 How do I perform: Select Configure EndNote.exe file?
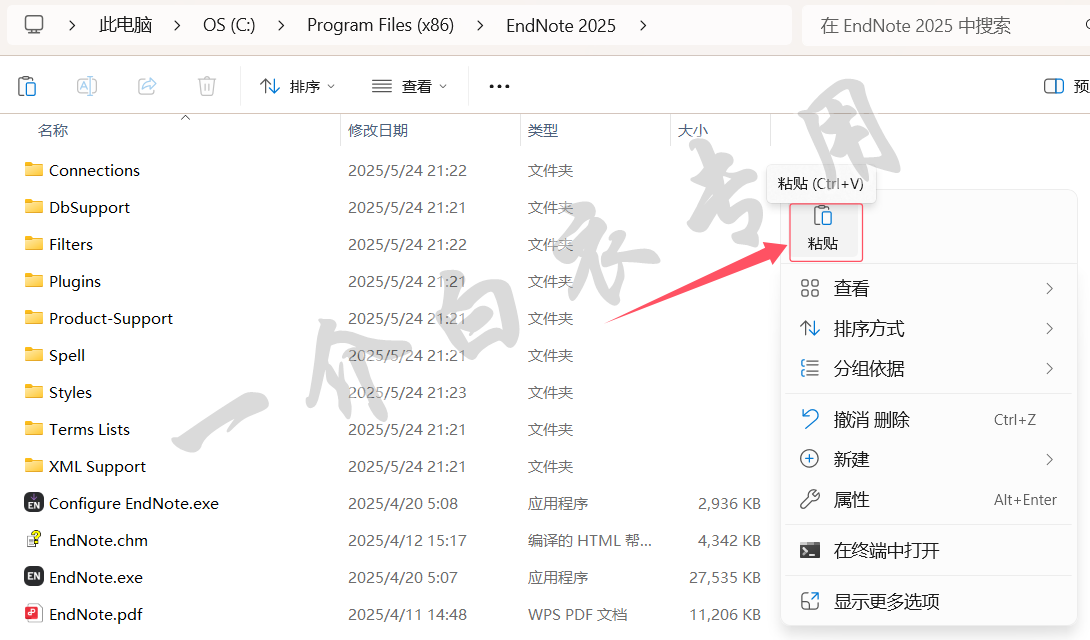coord(133,503)
